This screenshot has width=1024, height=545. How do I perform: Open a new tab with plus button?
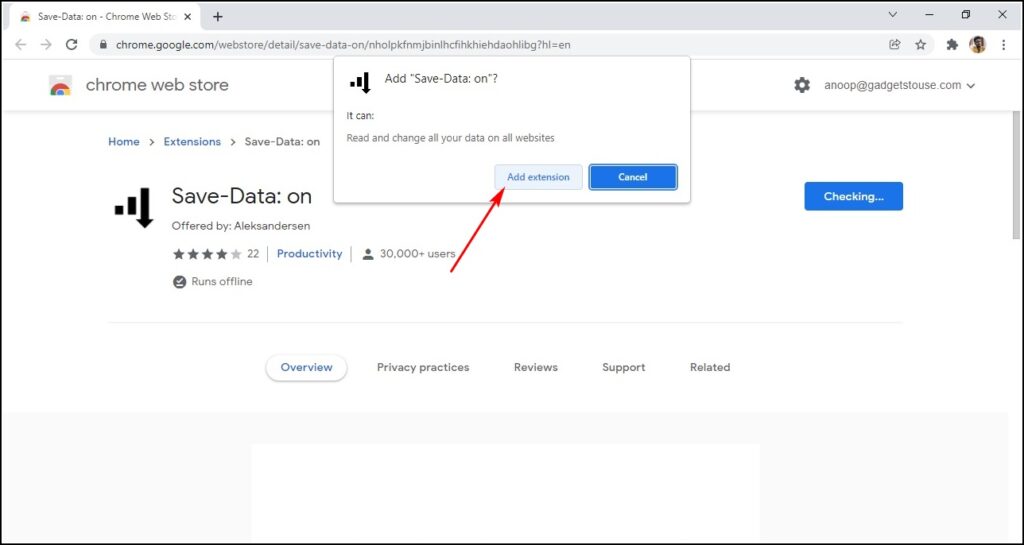tap(218, 16)
